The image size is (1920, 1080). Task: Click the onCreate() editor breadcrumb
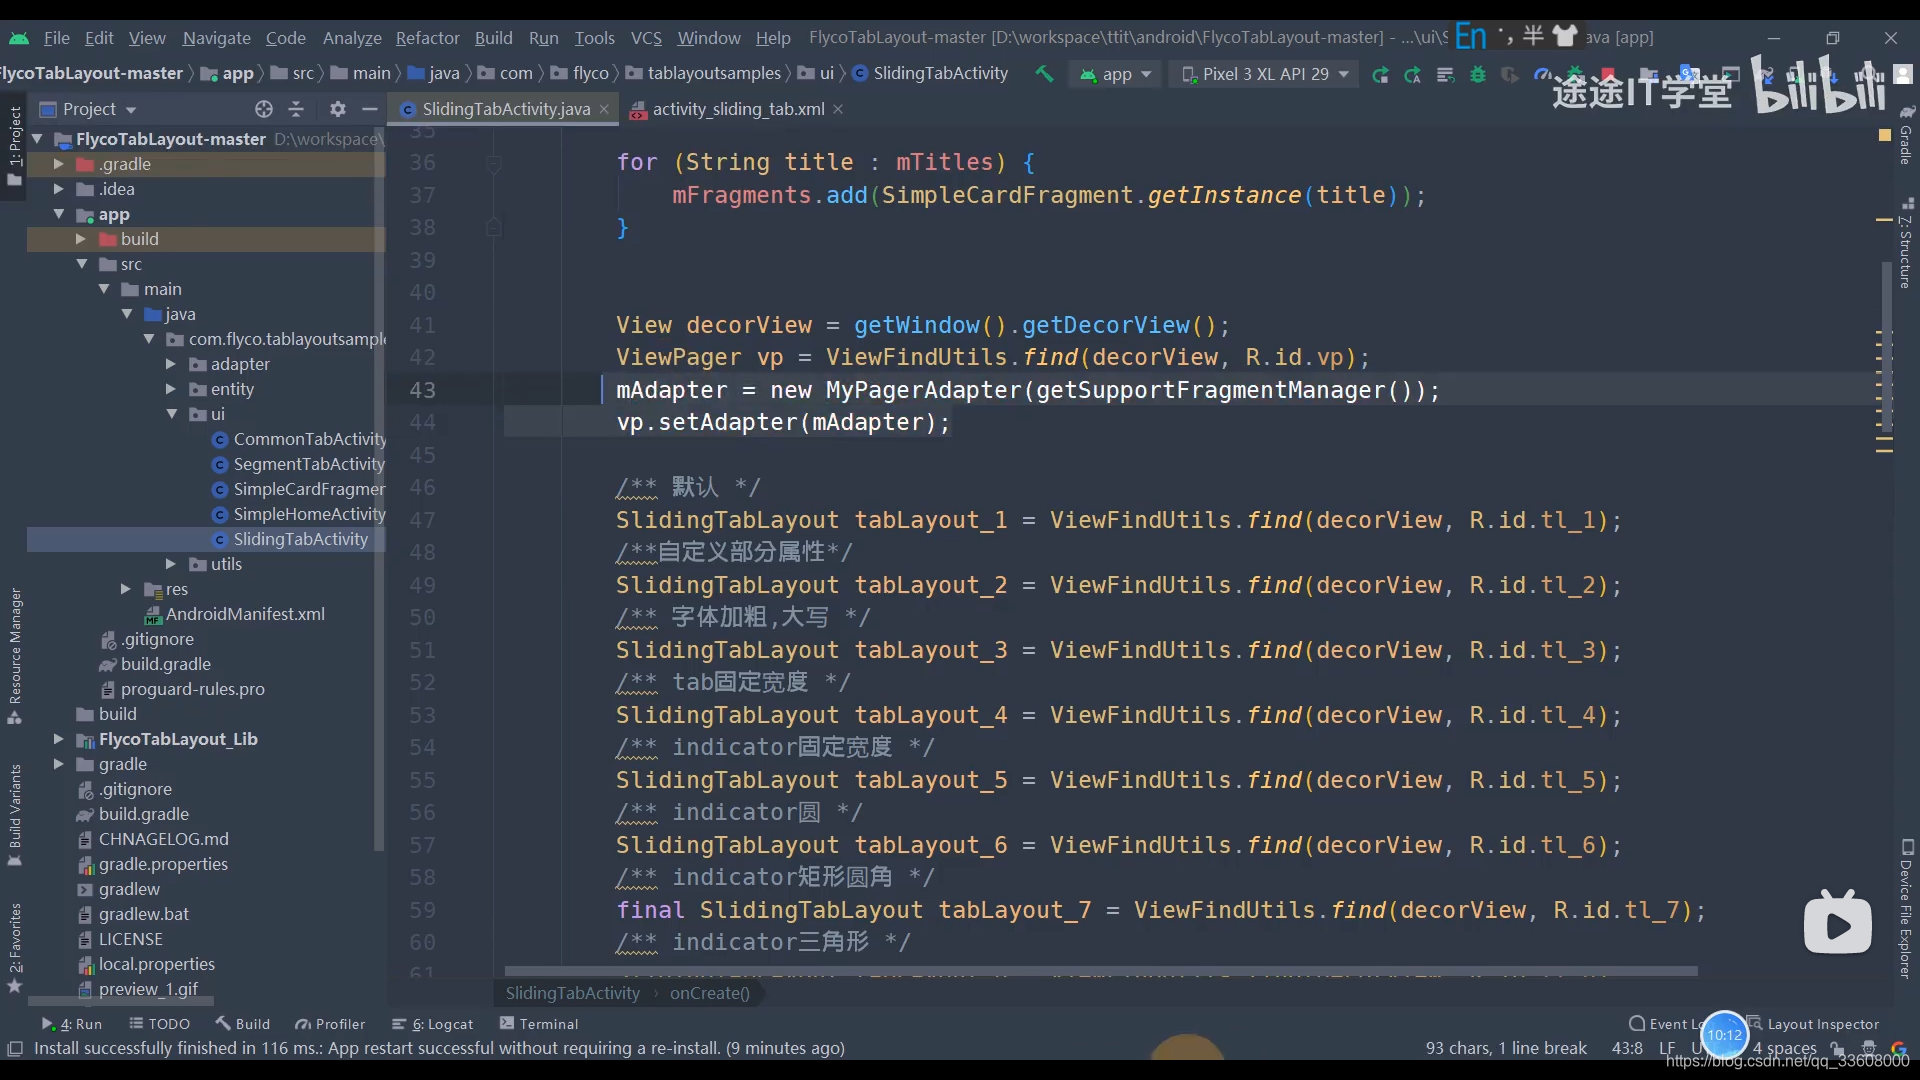coord(709,993)
